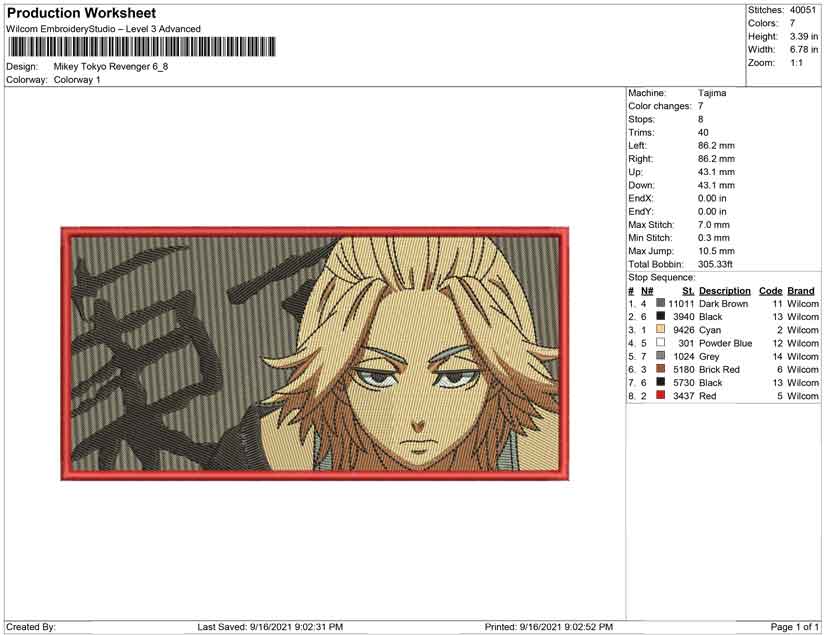The image size is (825, 635).
Task: Select the Wilcom EmbroideryStudio – Level 3 Advanced line
Action: pos(104,29)
